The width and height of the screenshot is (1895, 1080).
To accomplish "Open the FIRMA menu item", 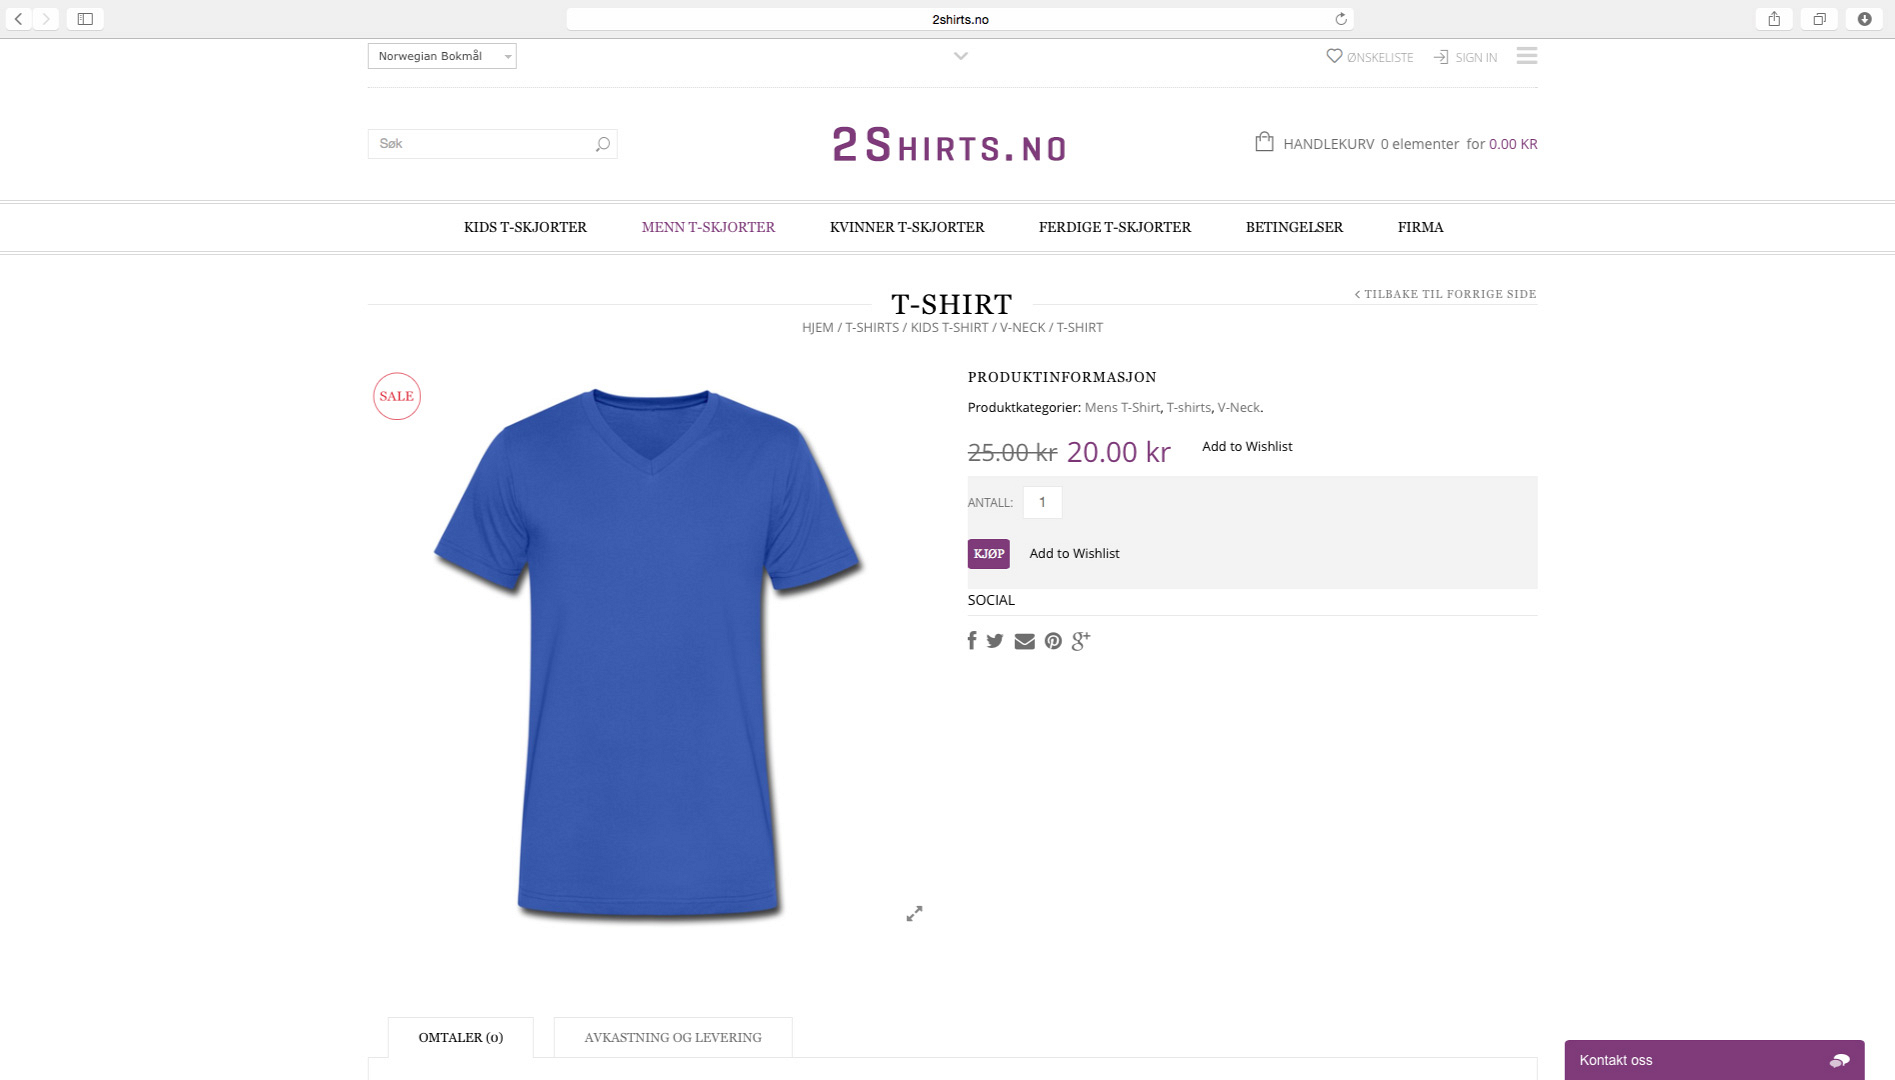I will coord(1420,227).
